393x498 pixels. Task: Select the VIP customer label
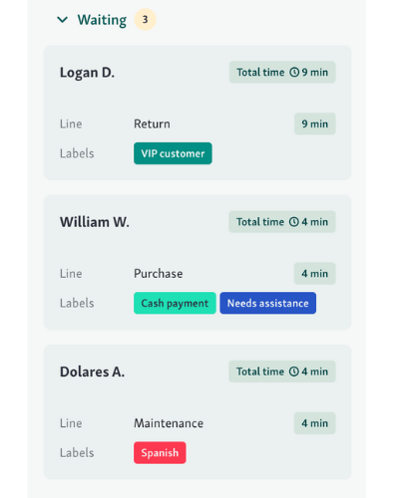(173, 153)
